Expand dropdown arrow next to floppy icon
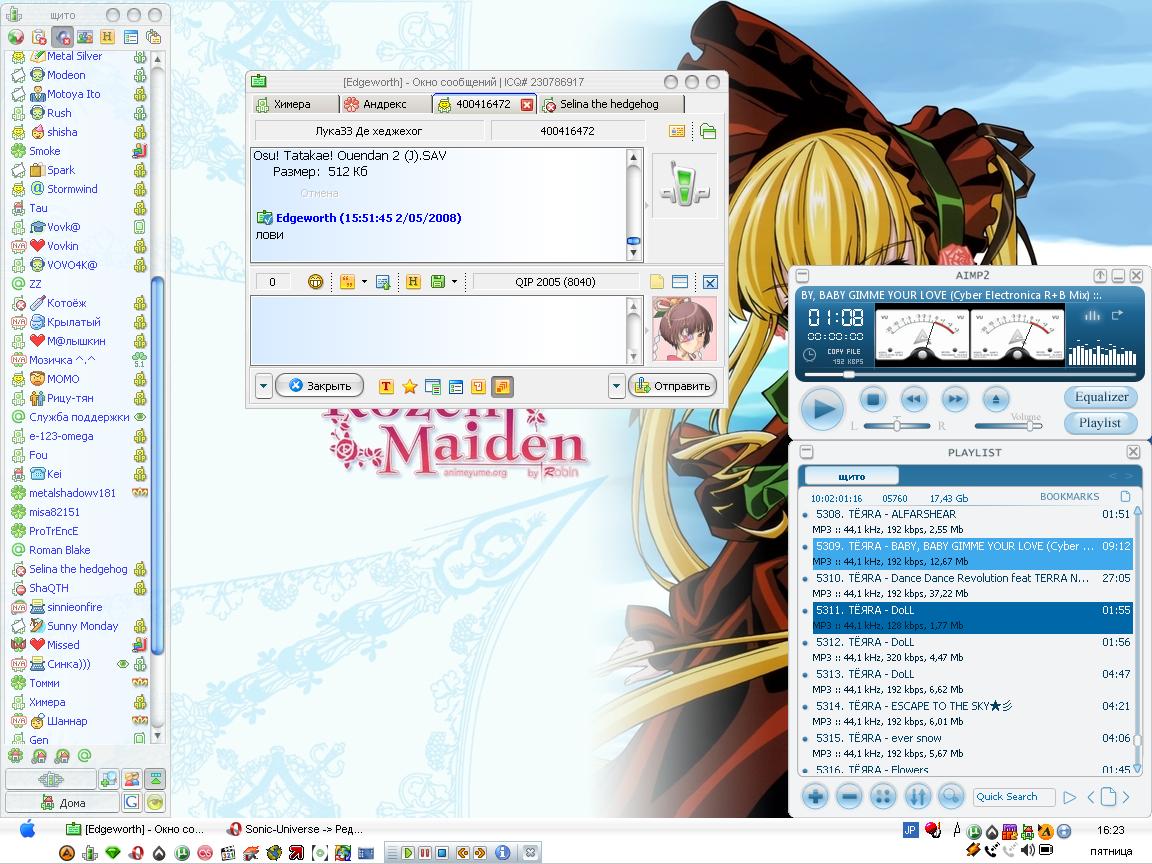Viewport: 1152px width, 864px height. (x=454, y=281)
